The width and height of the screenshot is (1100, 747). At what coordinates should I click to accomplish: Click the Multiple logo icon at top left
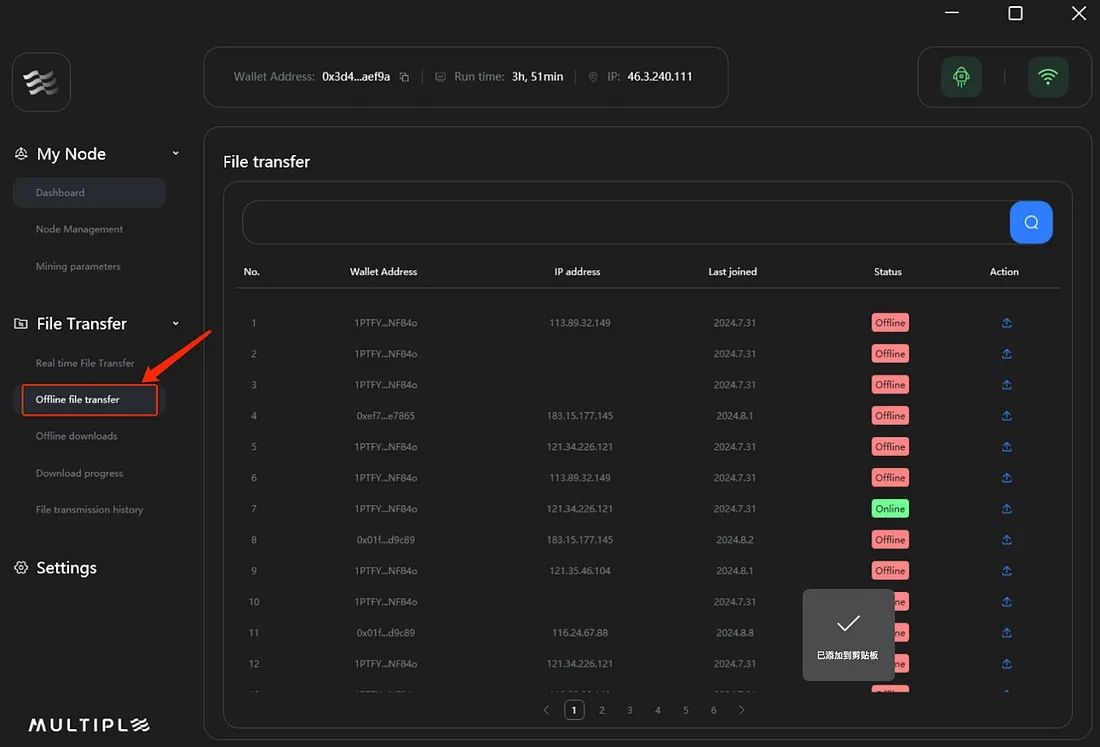(41, 82)
